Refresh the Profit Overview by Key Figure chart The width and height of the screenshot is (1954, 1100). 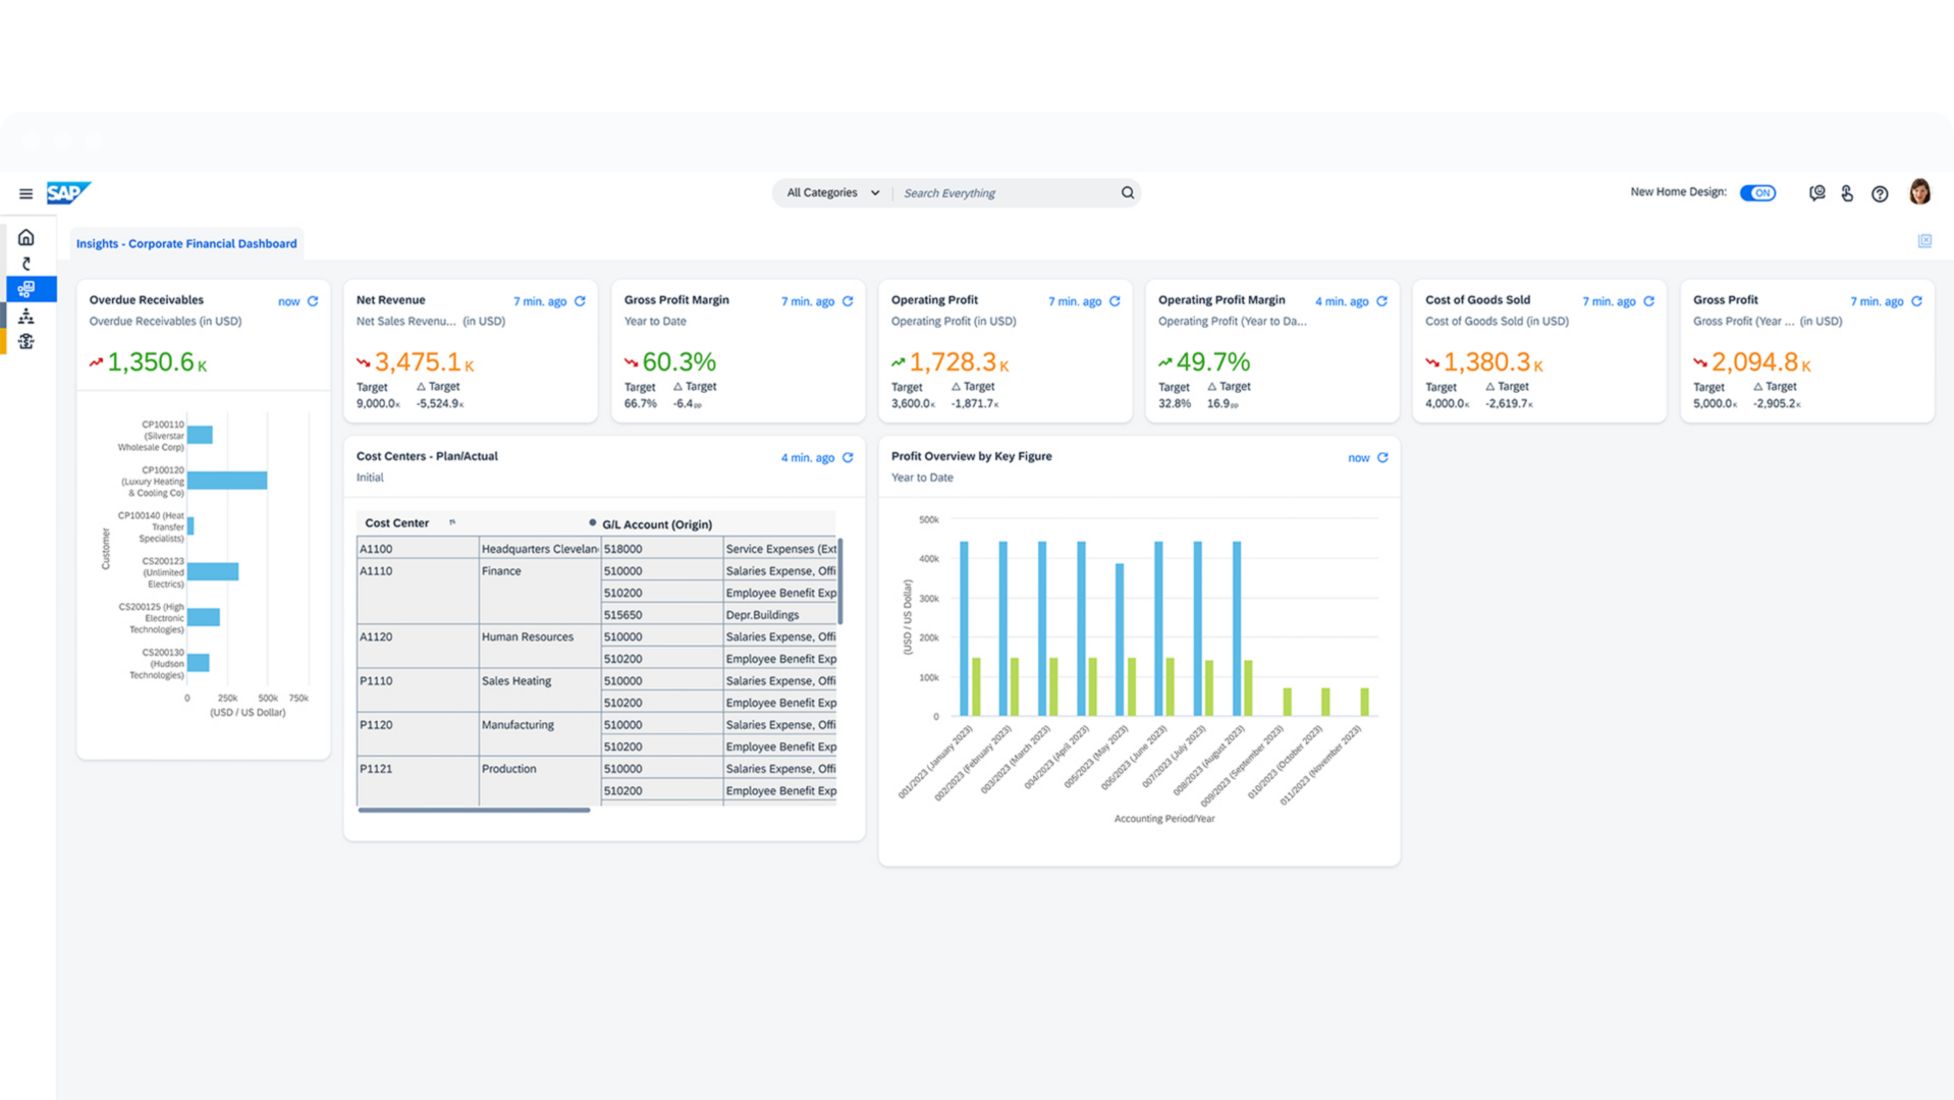click(1383, 457)
